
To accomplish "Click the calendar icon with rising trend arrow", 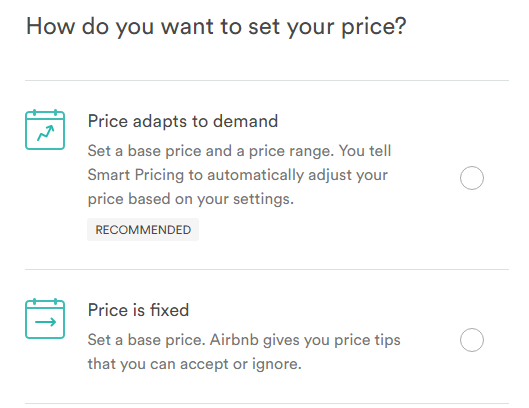I will [45, 130].
